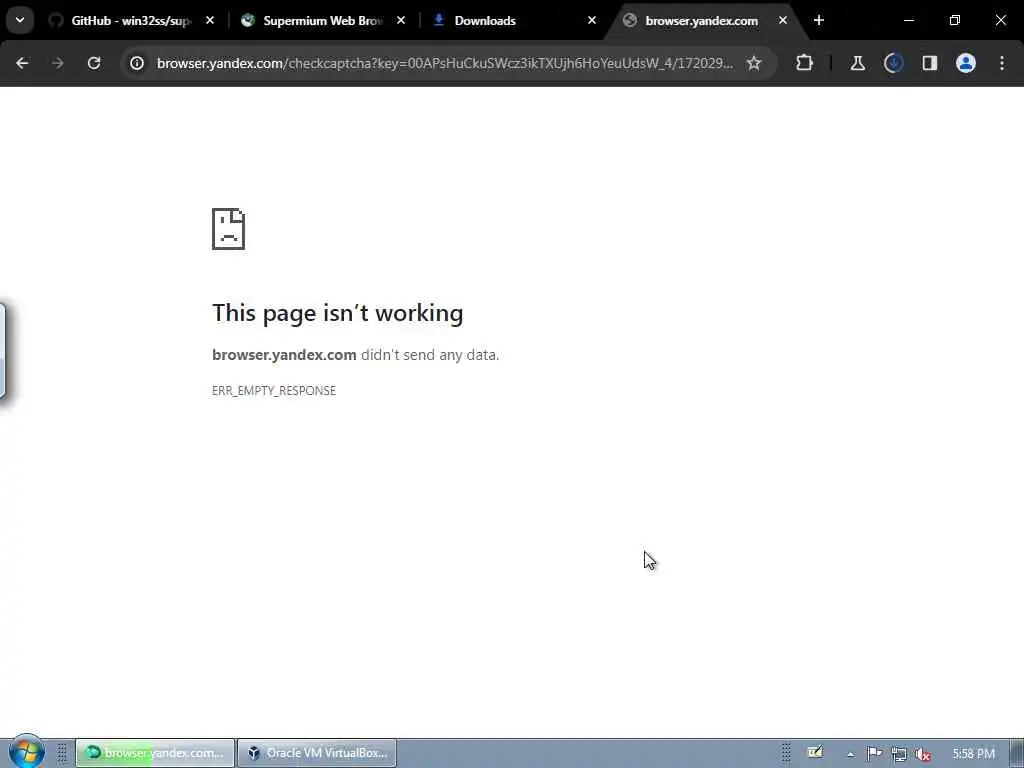
Task: Switch to Oracle VM VirtualBox taskbar button
Action: (317, 753)
